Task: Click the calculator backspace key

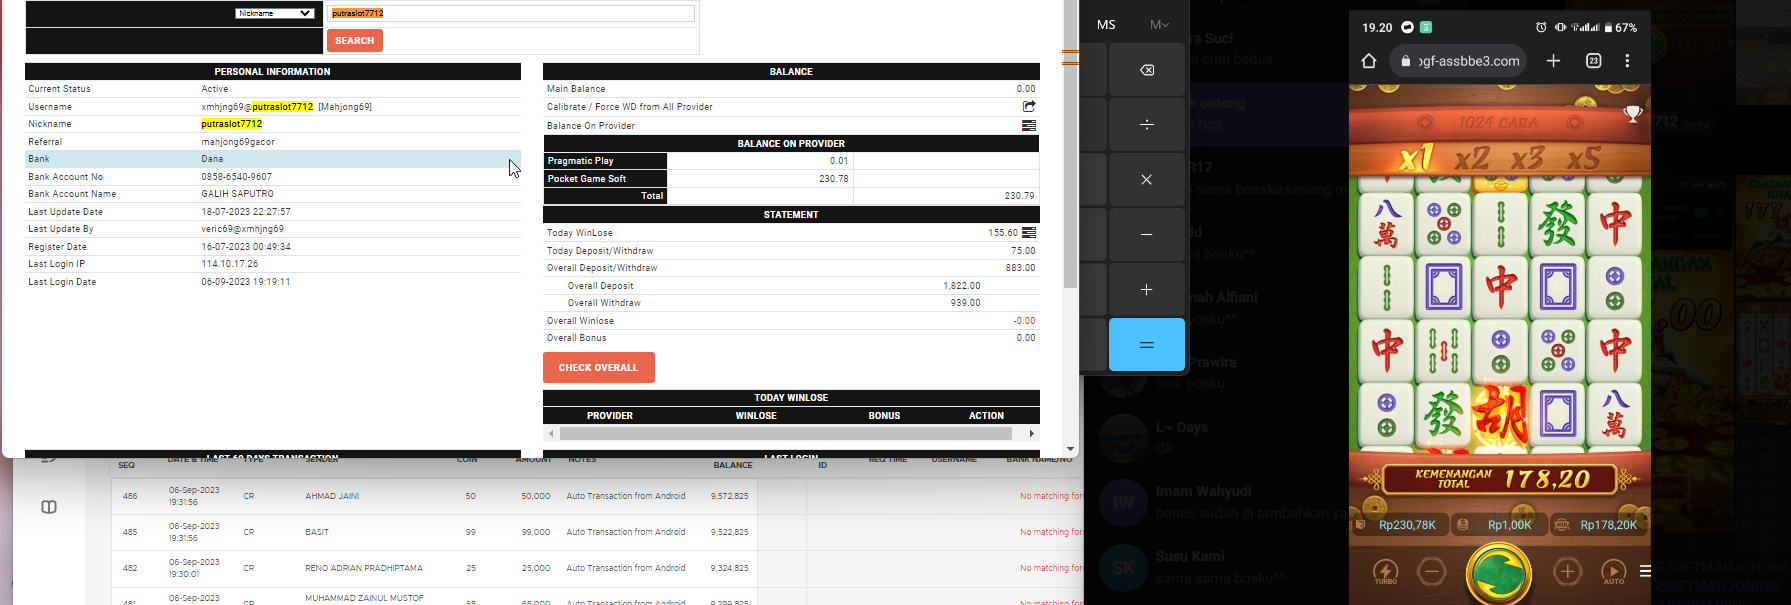Action: pyautogui.click(x=1147, y=70)
